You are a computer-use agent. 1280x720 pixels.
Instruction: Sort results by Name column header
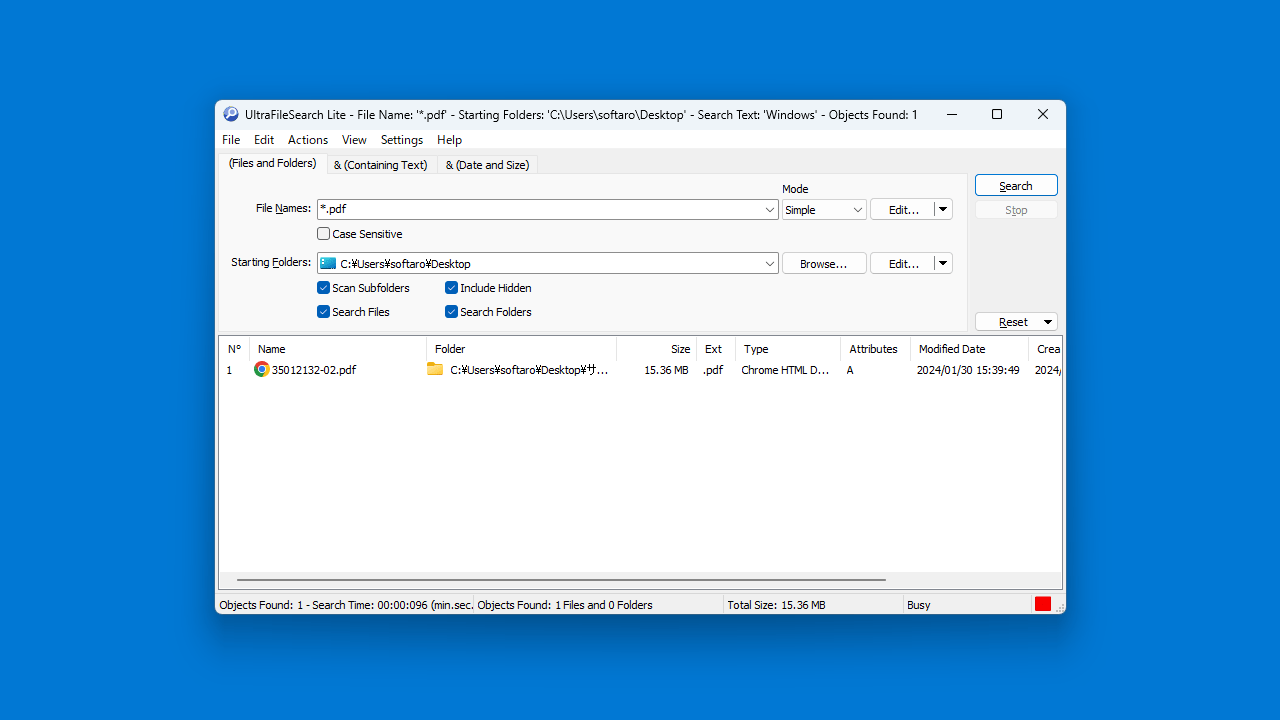(338, 349)
